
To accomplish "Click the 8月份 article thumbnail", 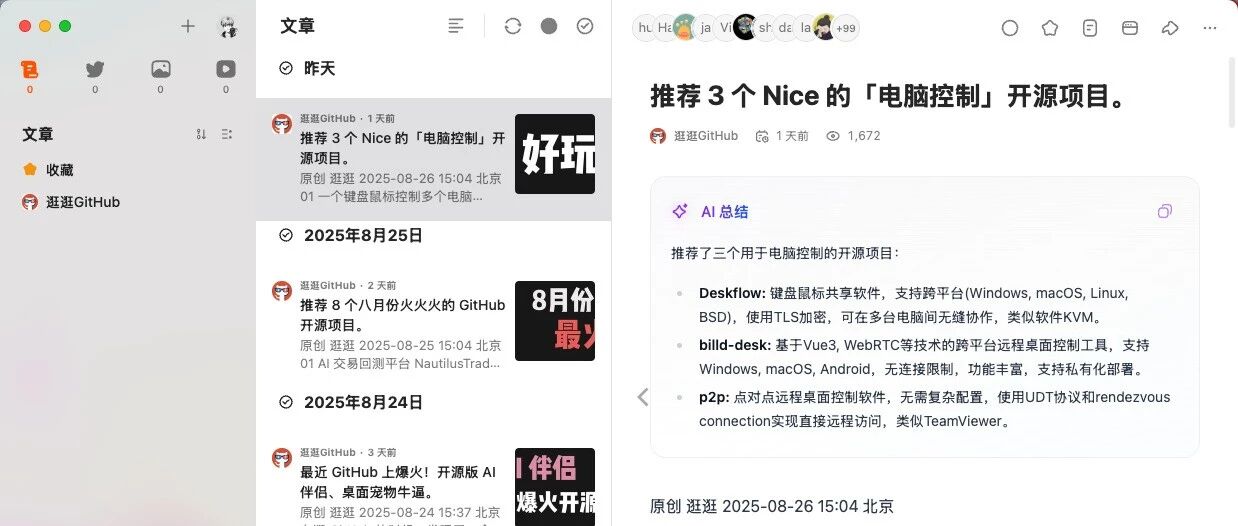I will coord(555,321).
